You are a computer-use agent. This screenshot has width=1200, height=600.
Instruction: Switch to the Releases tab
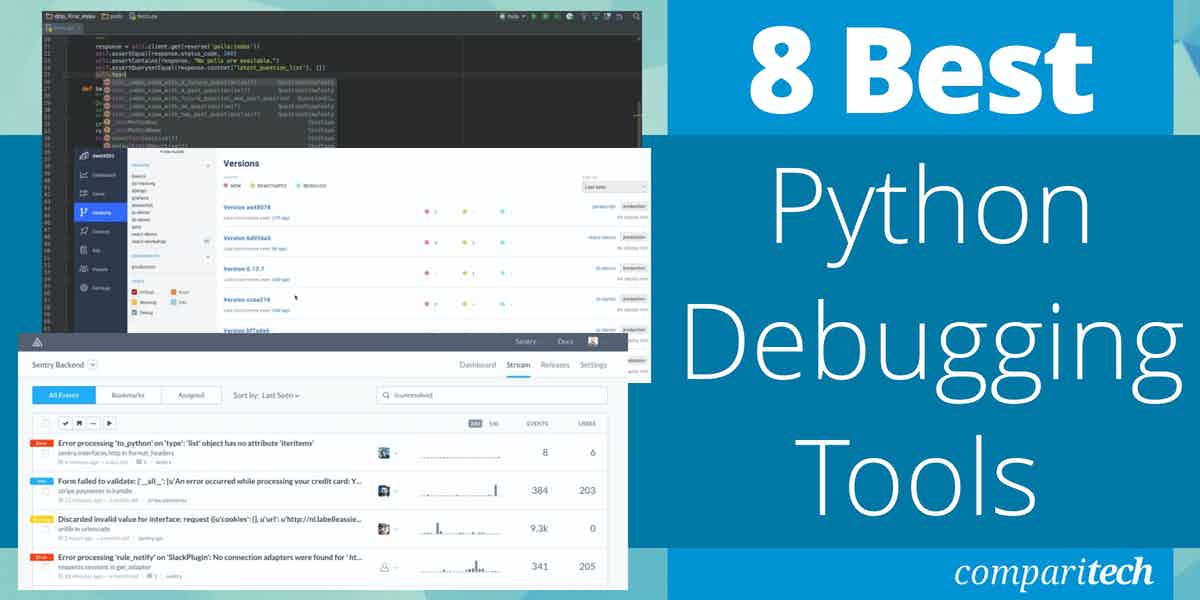pos(555,365)
